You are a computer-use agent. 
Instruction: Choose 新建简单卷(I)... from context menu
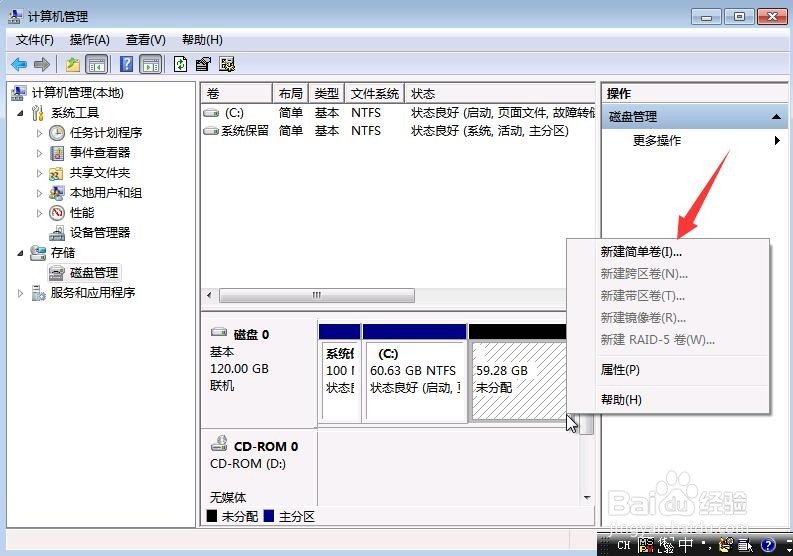[668, 251]
